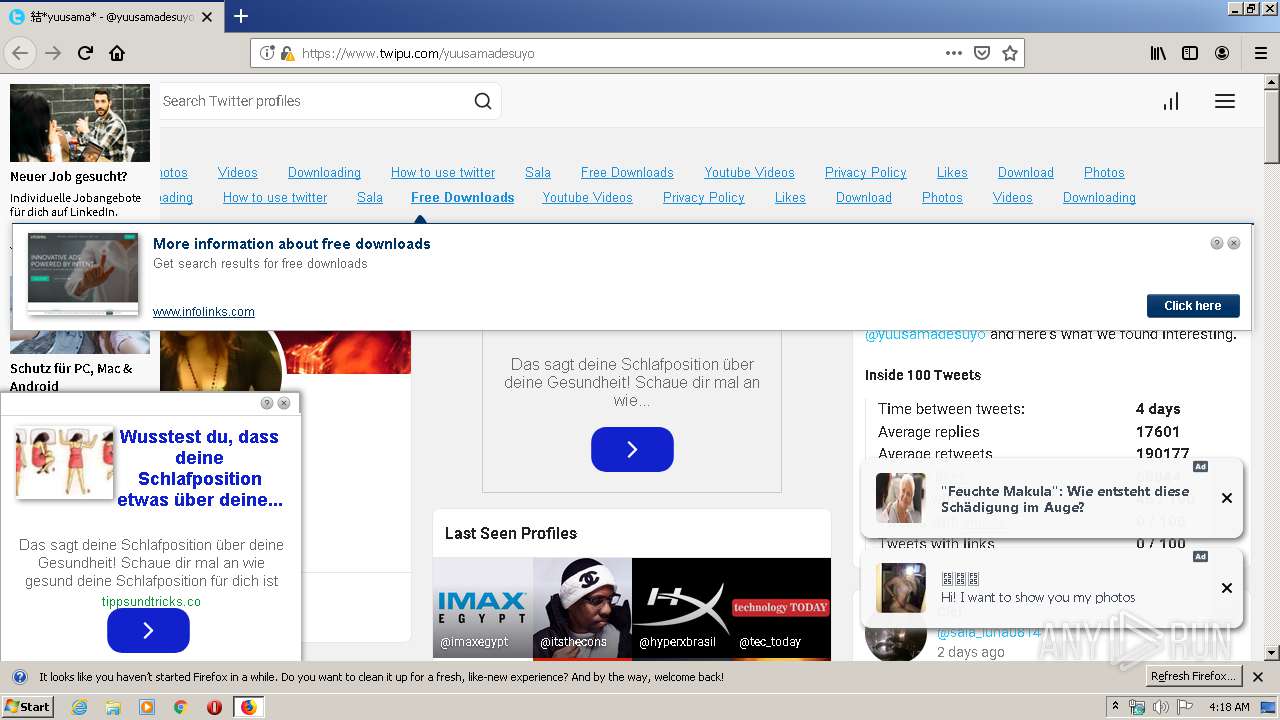The image size is (1280, 720).
Task: Open @imaxegypt profile thumbnail
Action: point(483,608)
